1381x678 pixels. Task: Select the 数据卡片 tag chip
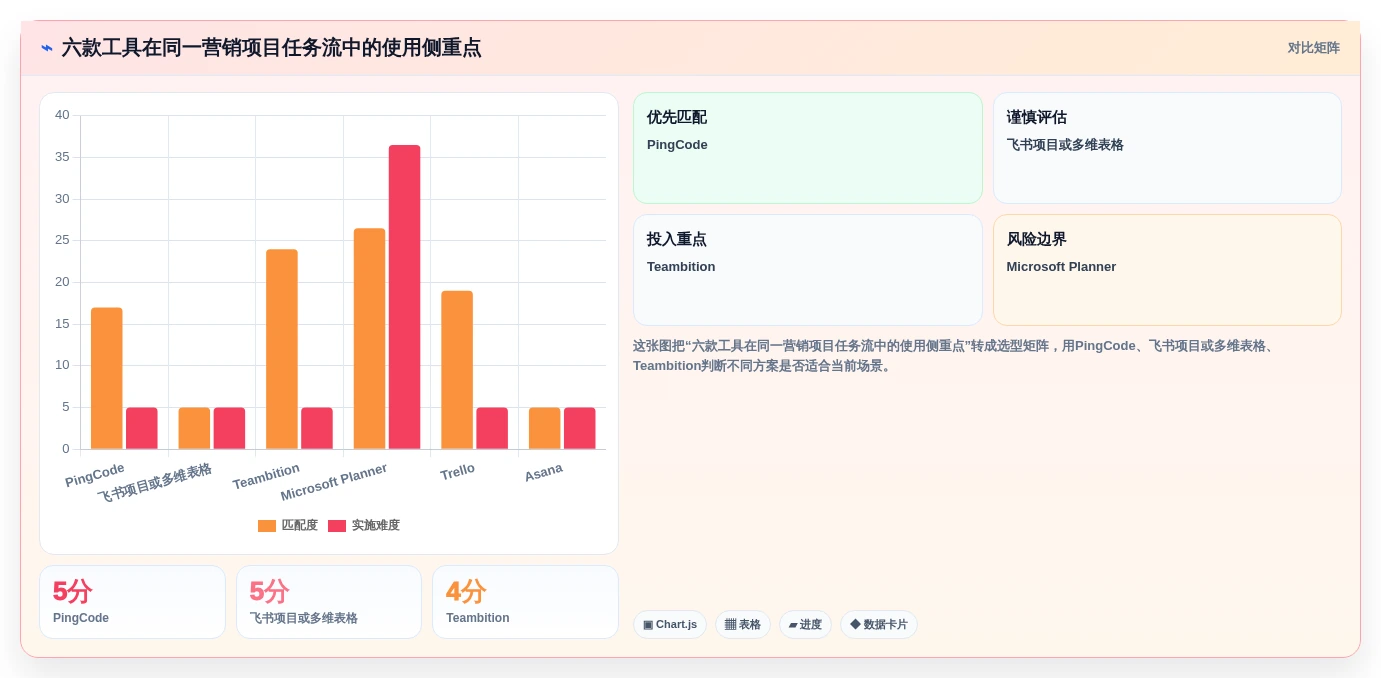(879, 624)
